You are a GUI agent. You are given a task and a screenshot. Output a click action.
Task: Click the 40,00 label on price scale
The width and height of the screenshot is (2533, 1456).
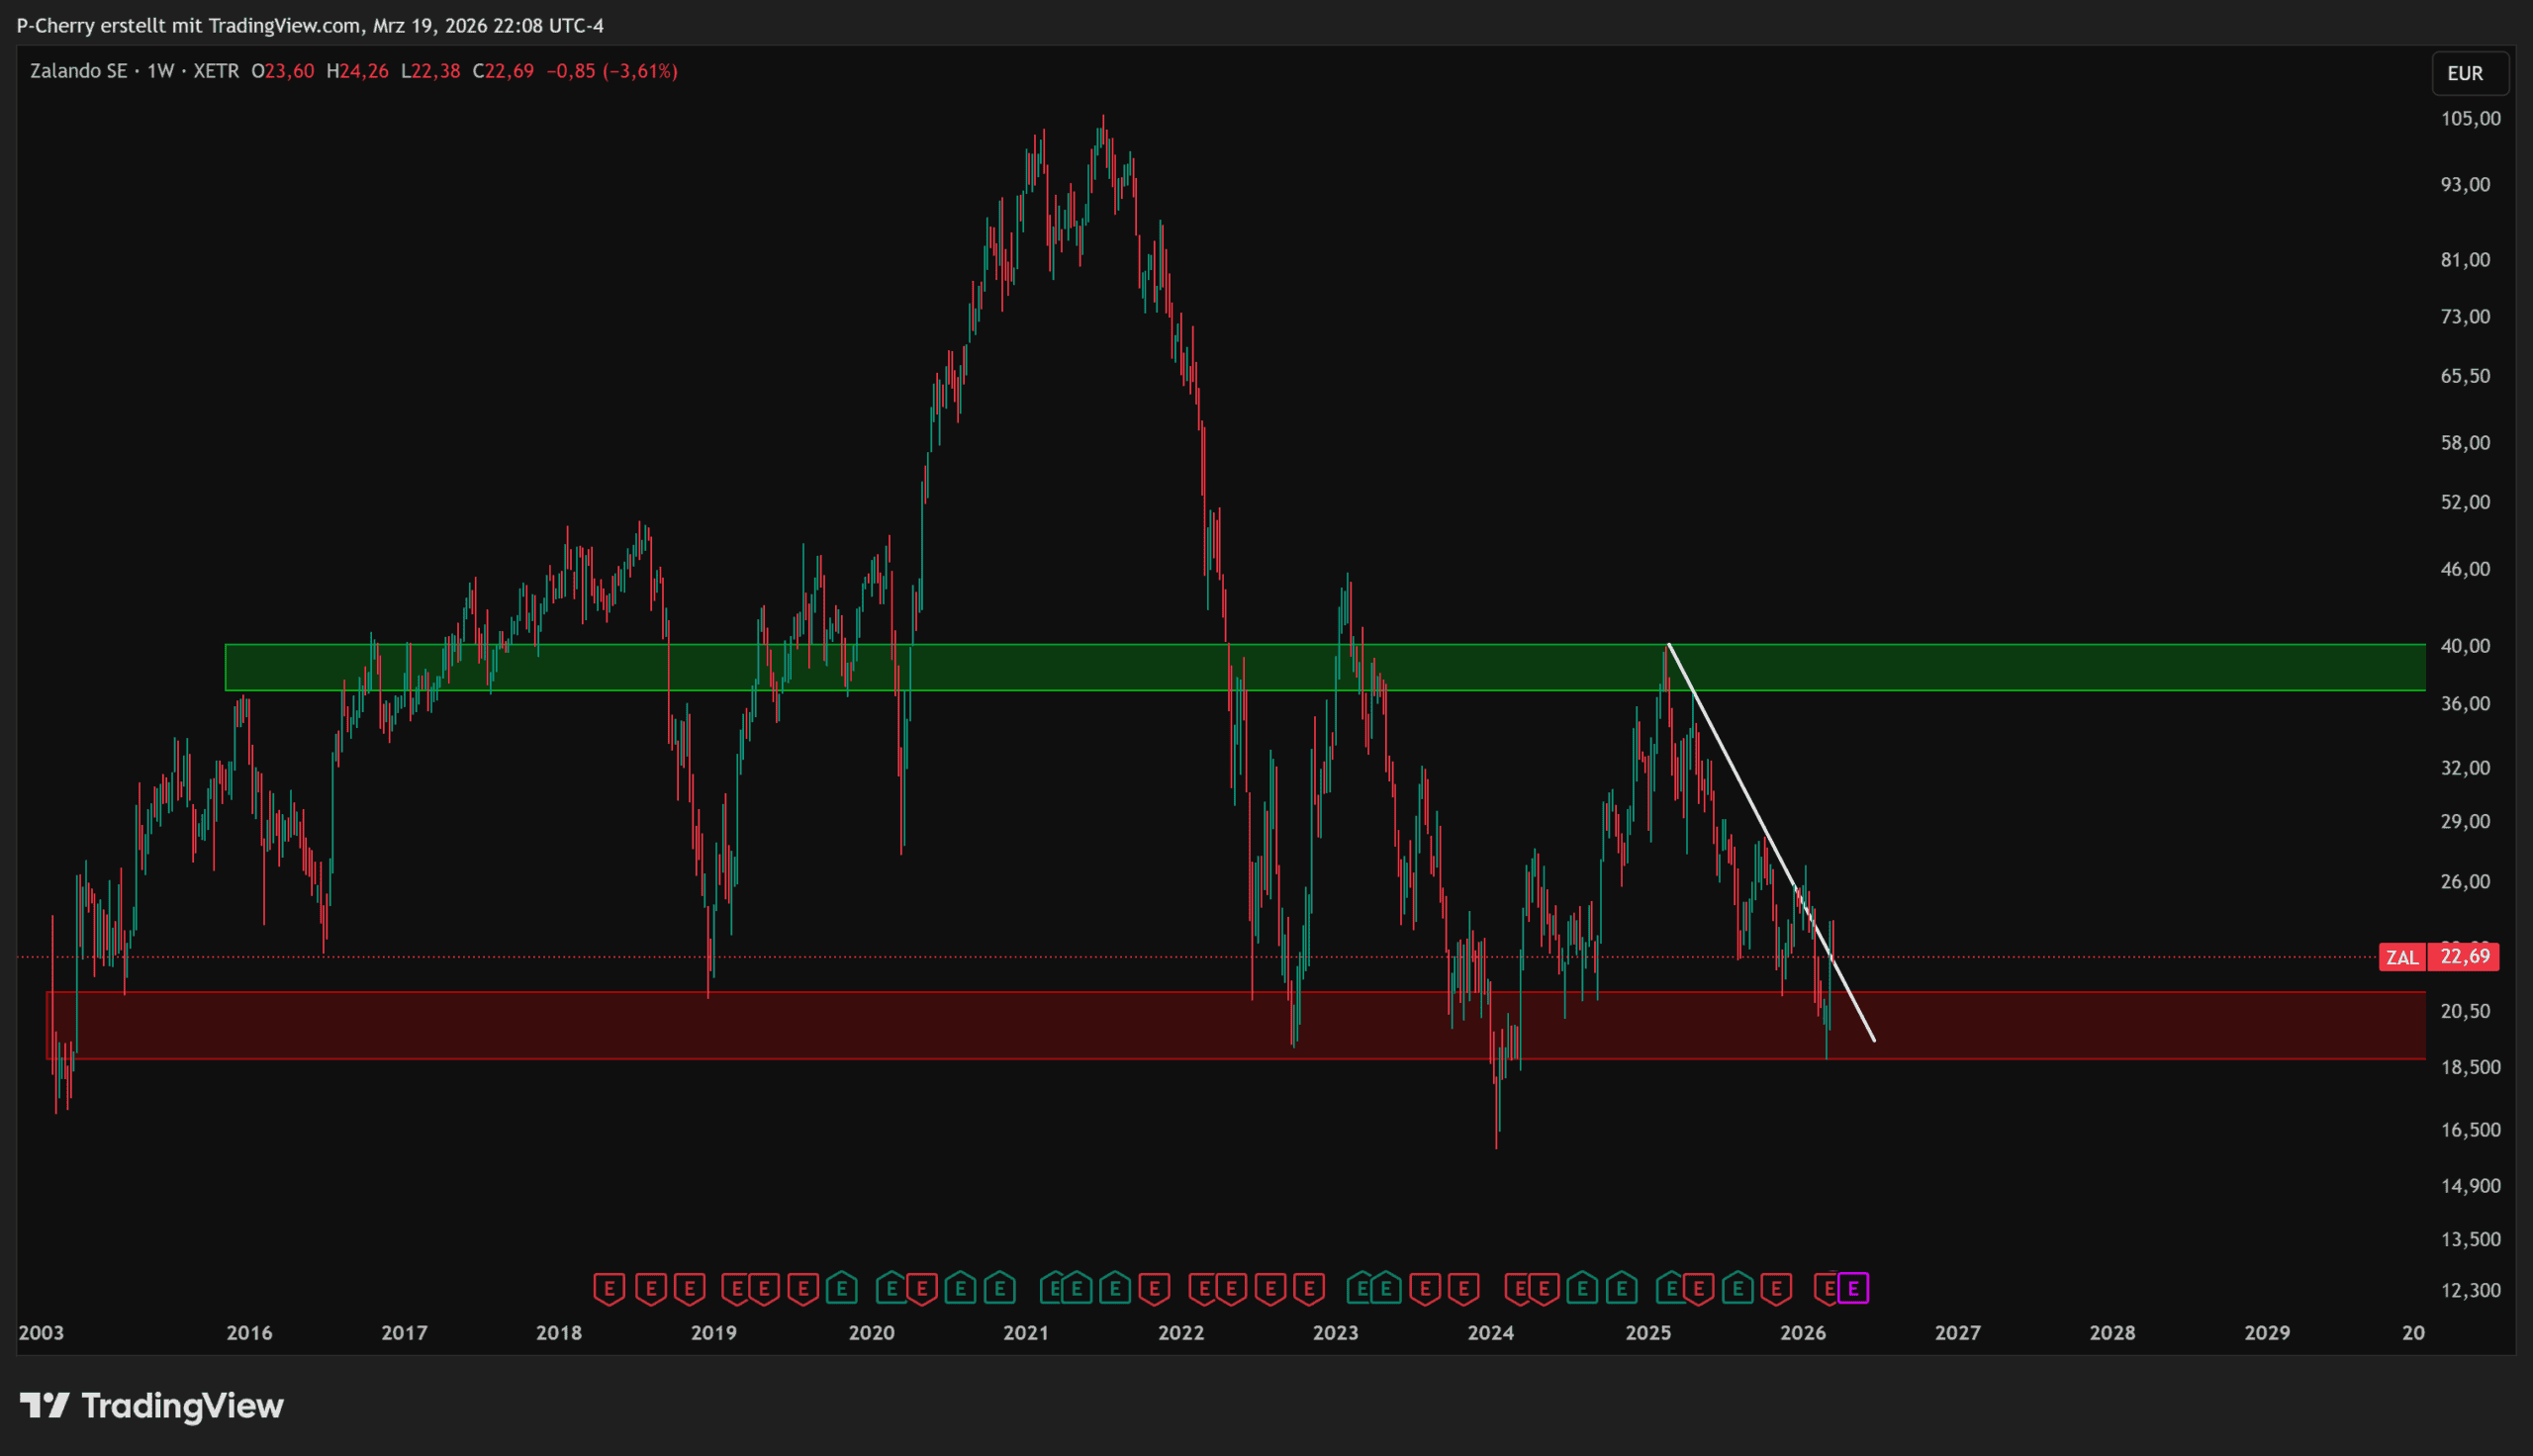click(2465, 646)
